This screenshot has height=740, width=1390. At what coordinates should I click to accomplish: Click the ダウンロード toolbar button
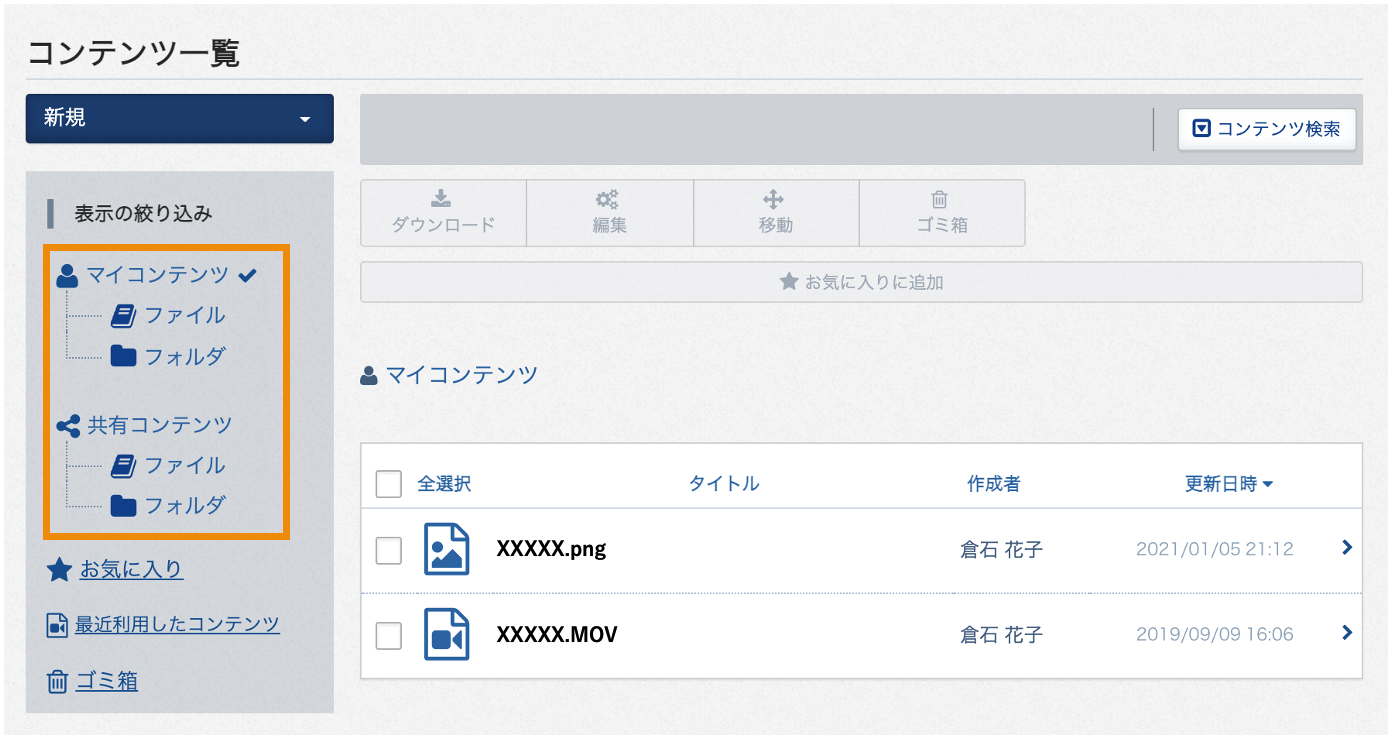[443, 213]
